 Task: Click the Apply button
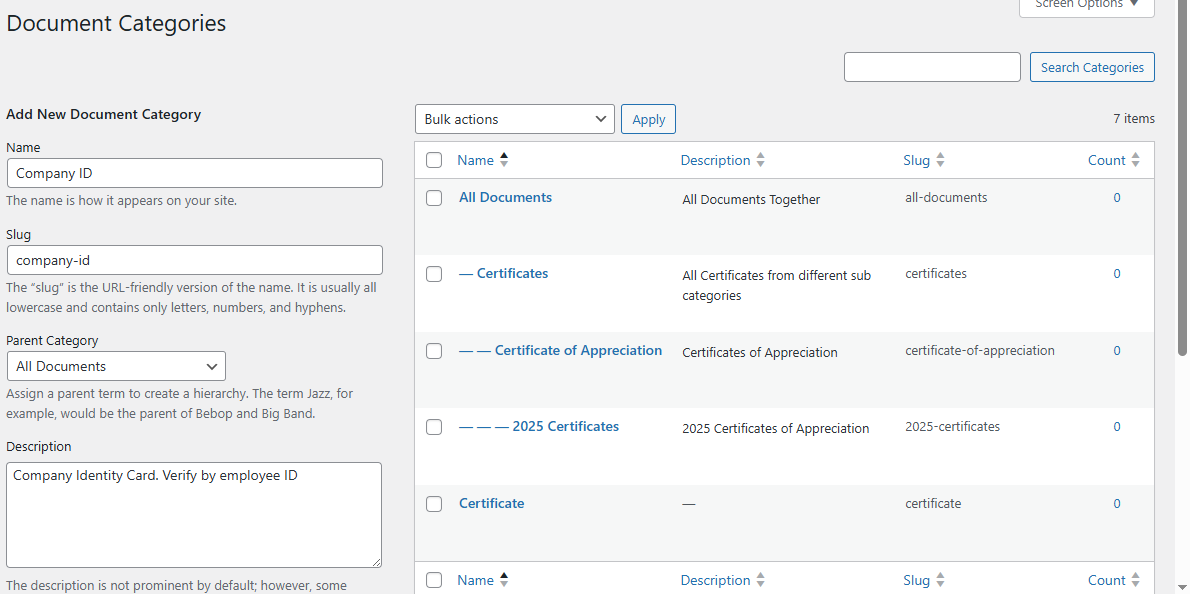(x=648, y=118)
